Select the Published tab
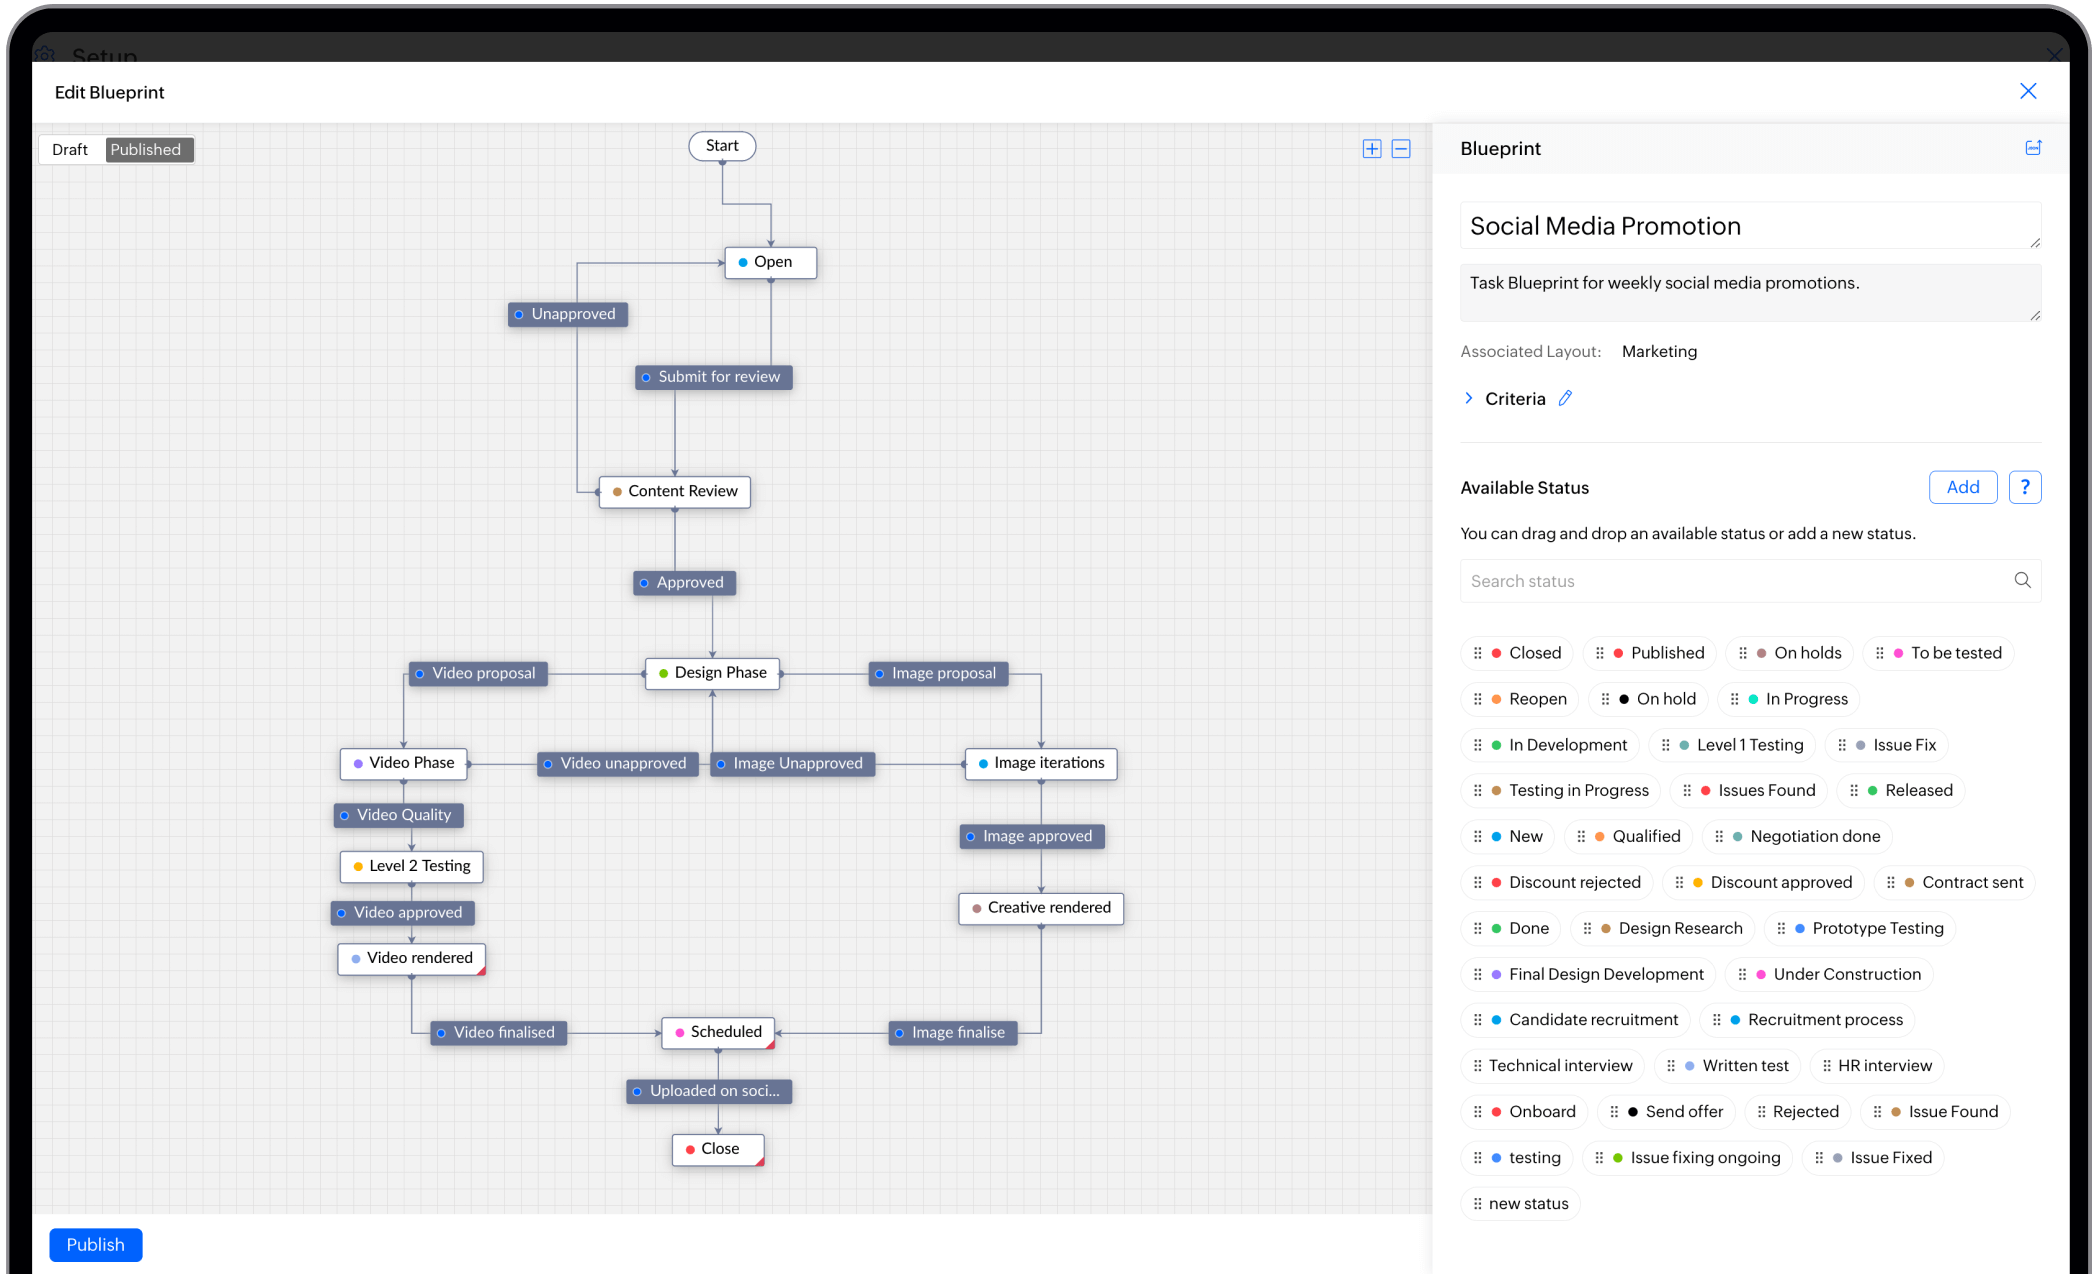2100x1274 pixels. (x=146, y=149)
